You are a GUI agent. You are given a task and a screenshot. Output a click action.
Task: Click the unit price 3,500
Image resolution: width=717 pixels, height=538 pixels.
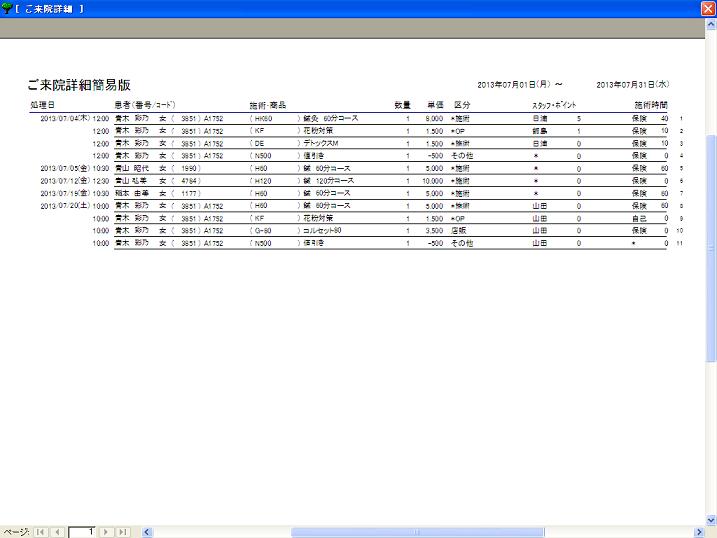(434, 231)
